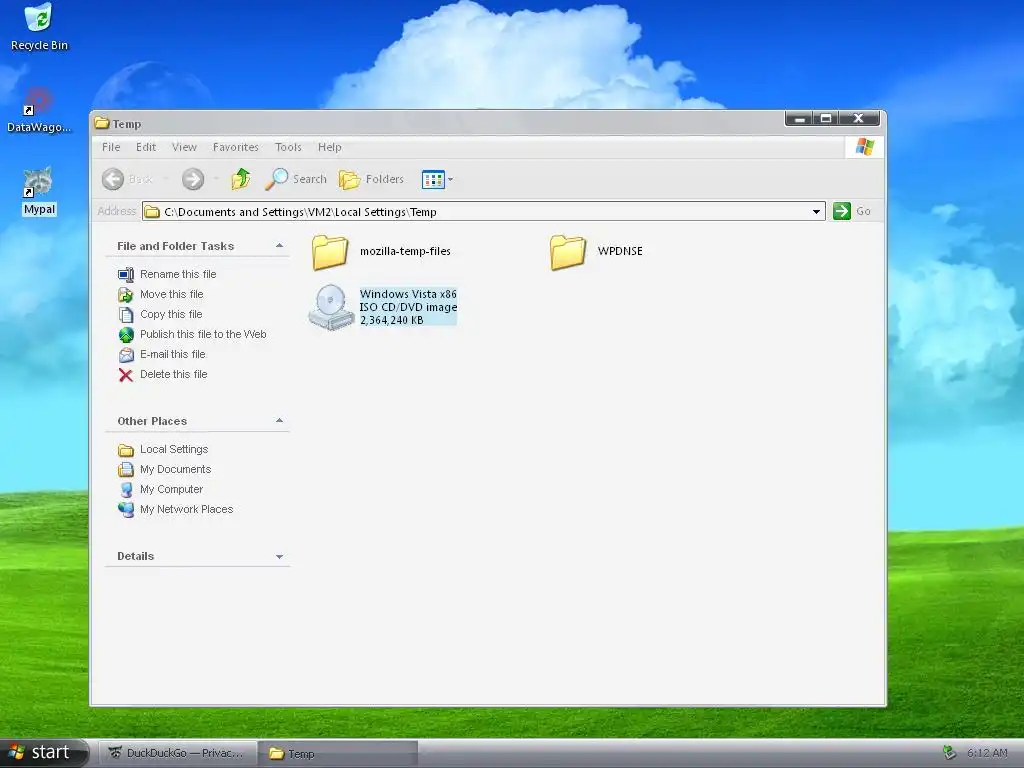Minimize the Temp window
Viewport: 1024px width, 768px height.
(799, 118)
